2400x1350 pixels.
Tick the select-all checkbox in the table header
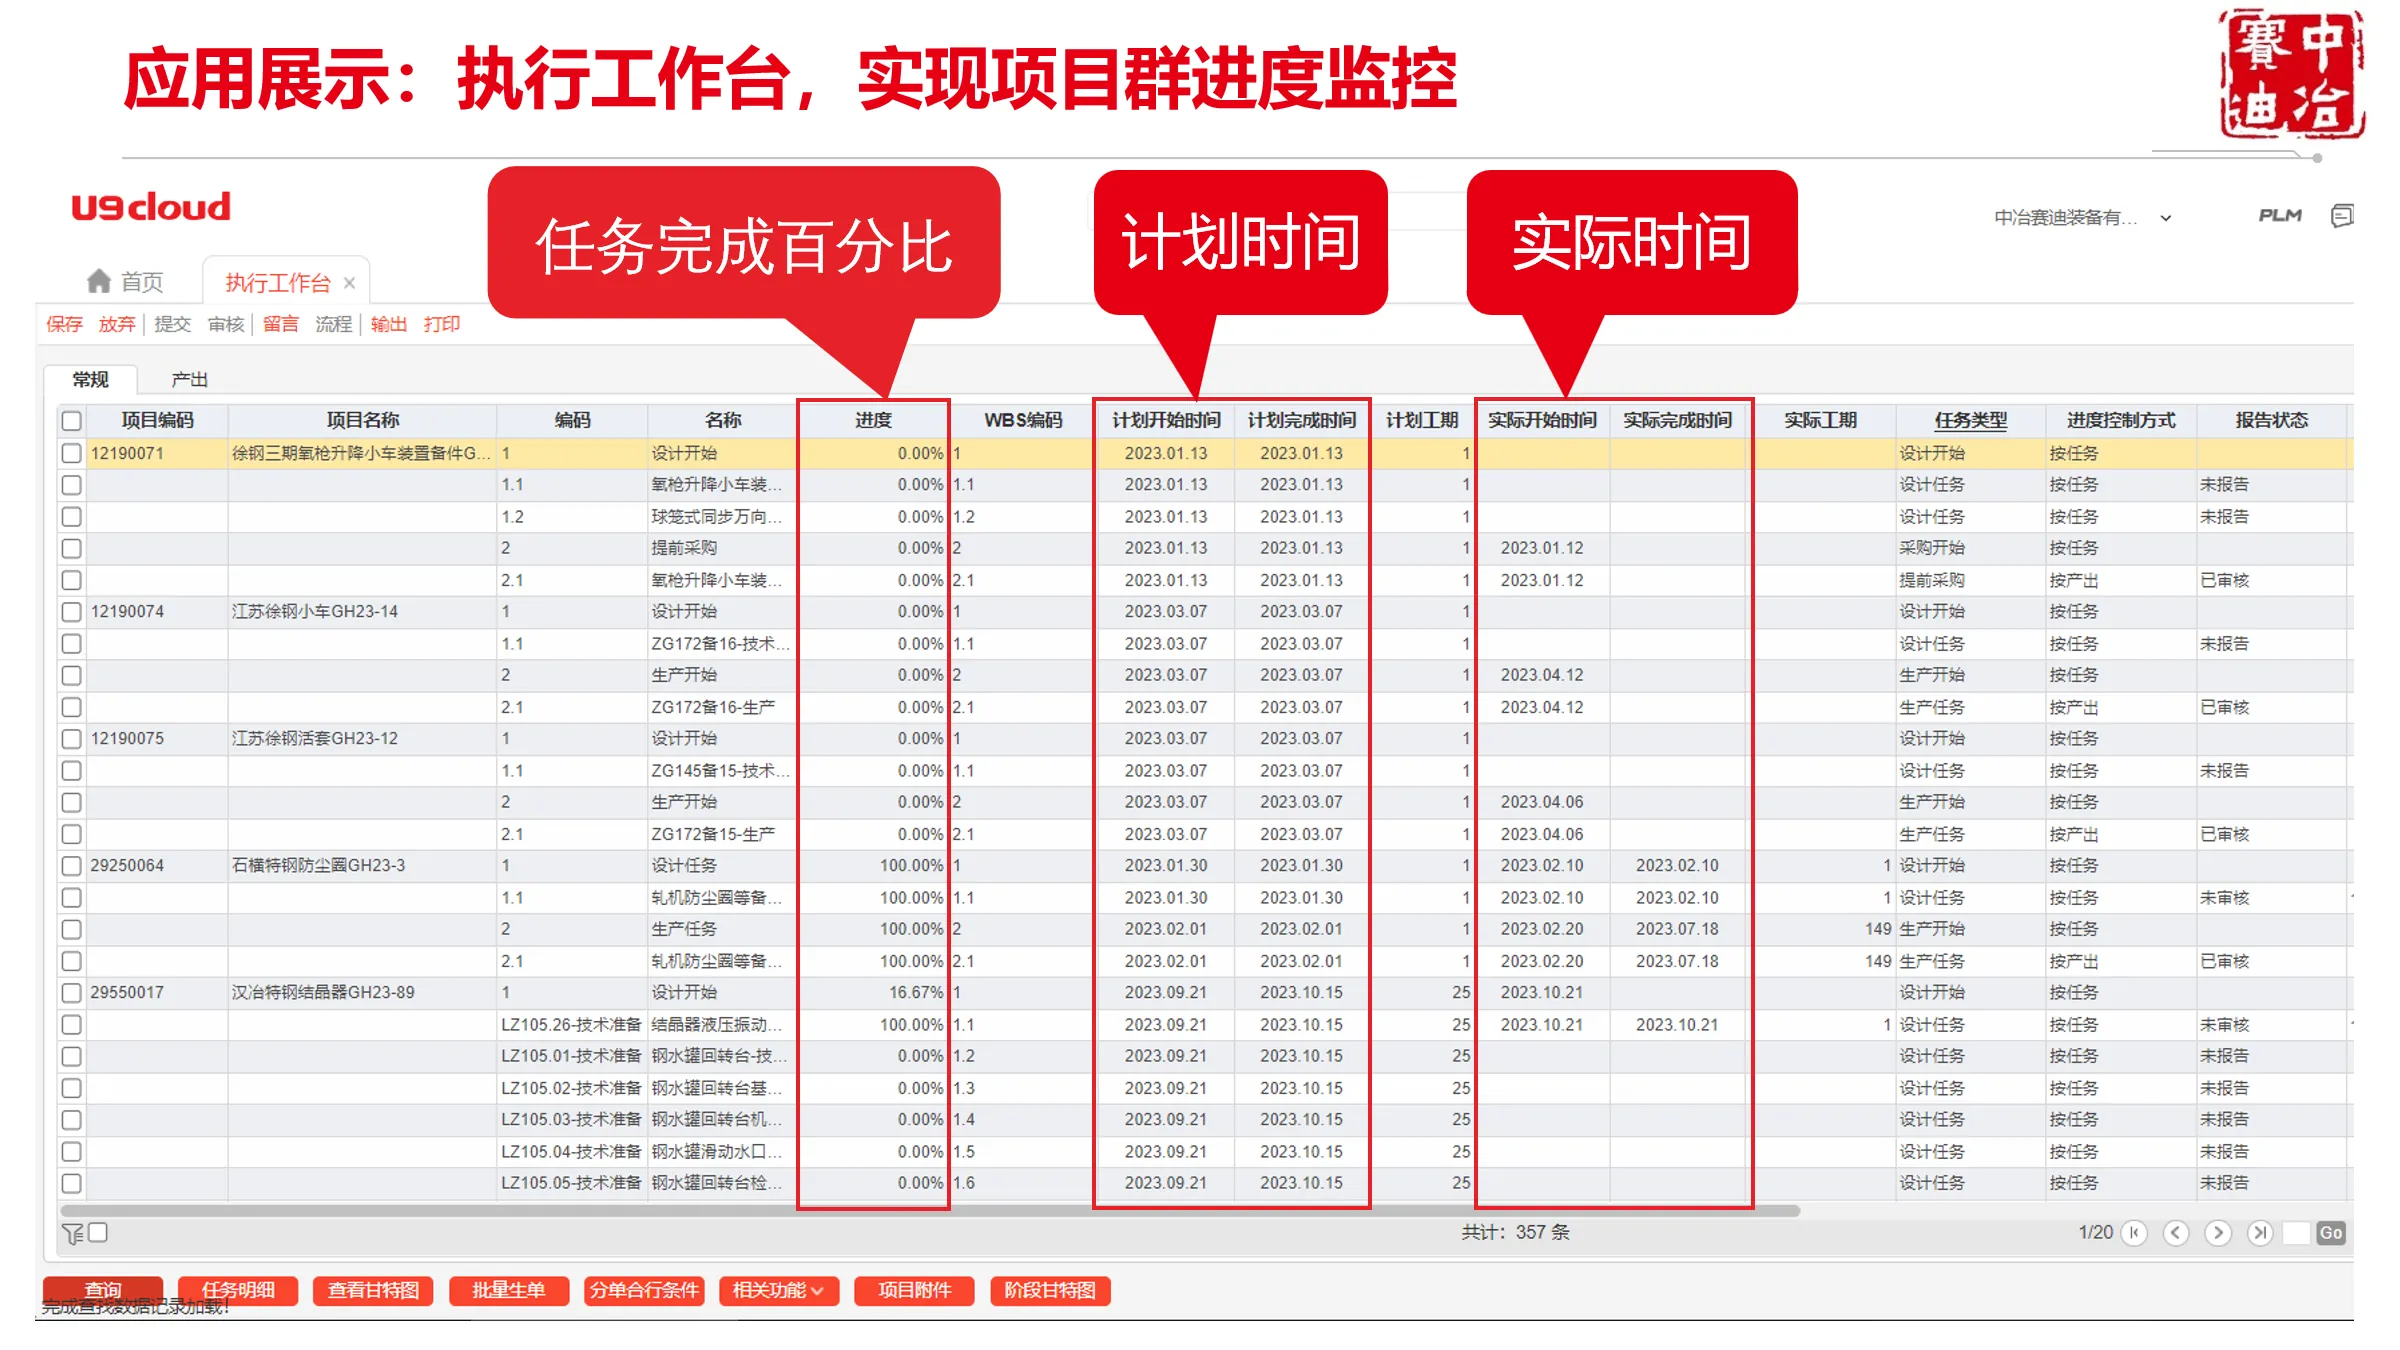click(72, 421)
